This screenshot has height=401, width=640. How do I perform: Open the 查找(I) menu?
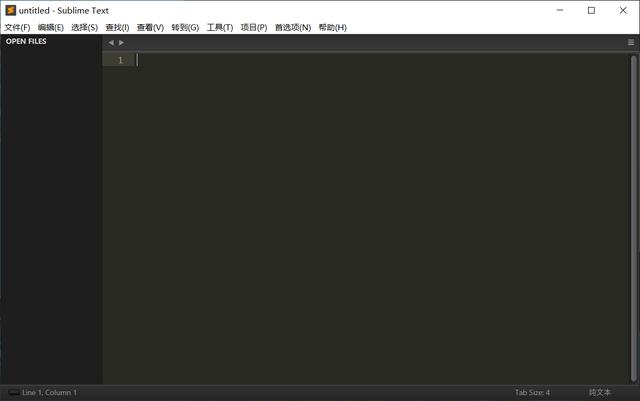117,27
